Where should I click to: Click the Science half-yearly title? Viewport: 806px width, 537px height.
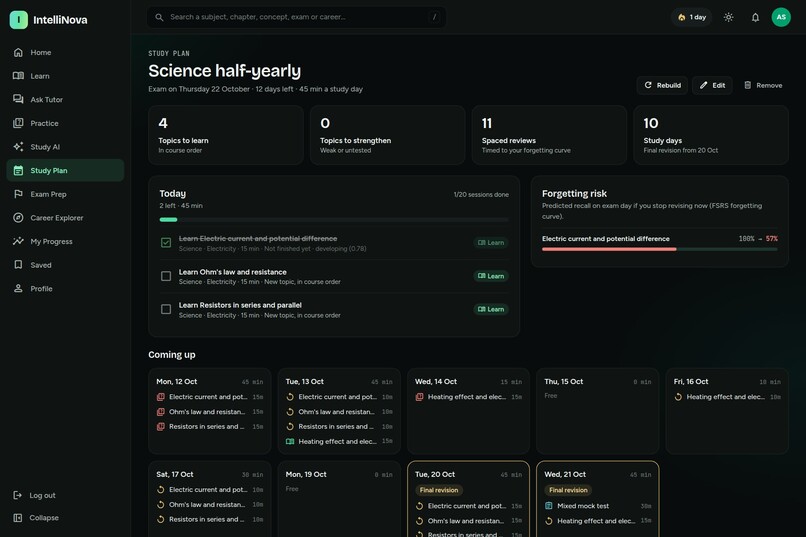pyautogui.click(x=225, y=71)
